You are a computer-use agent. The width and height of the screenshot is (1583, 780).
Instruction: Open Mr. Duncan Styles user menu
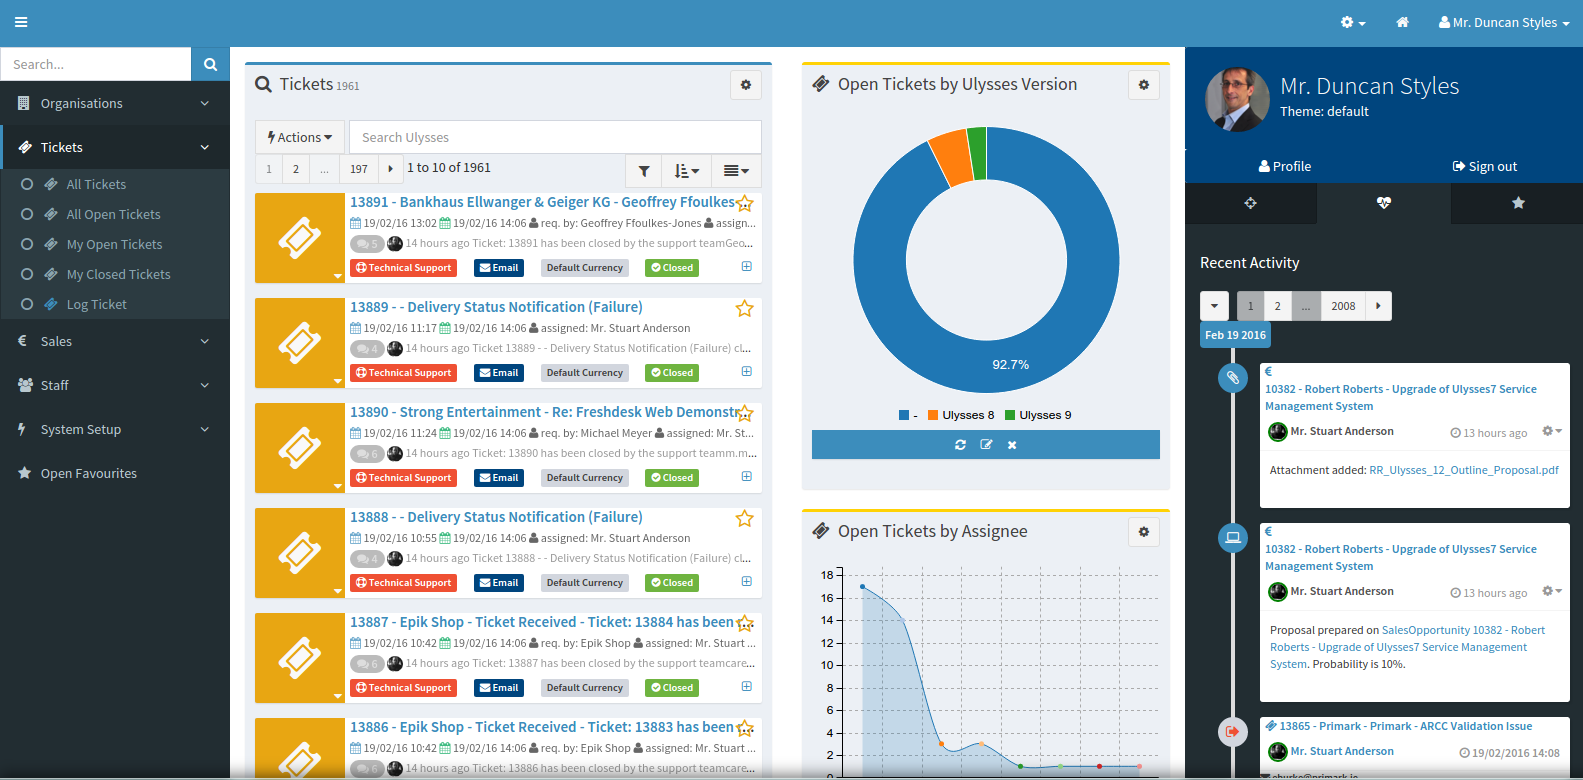[x=1504, y=22]
